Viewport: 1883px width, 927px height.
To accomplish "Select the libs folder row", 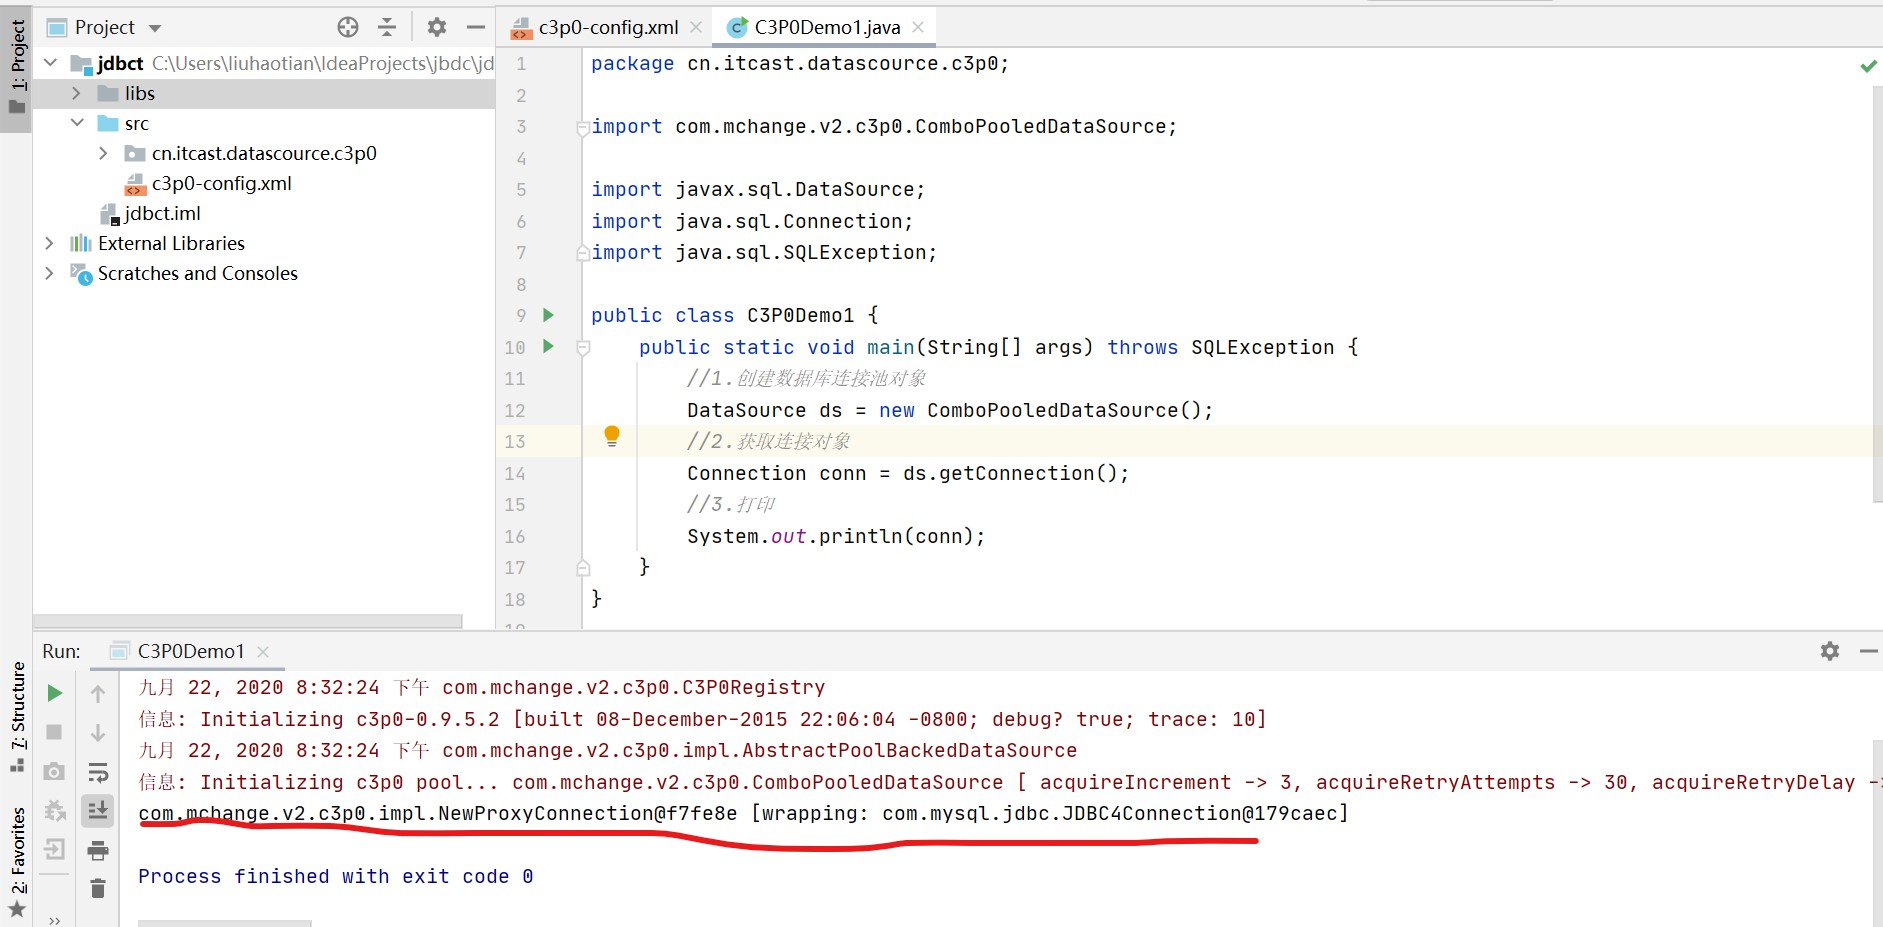I will (264, 93).
